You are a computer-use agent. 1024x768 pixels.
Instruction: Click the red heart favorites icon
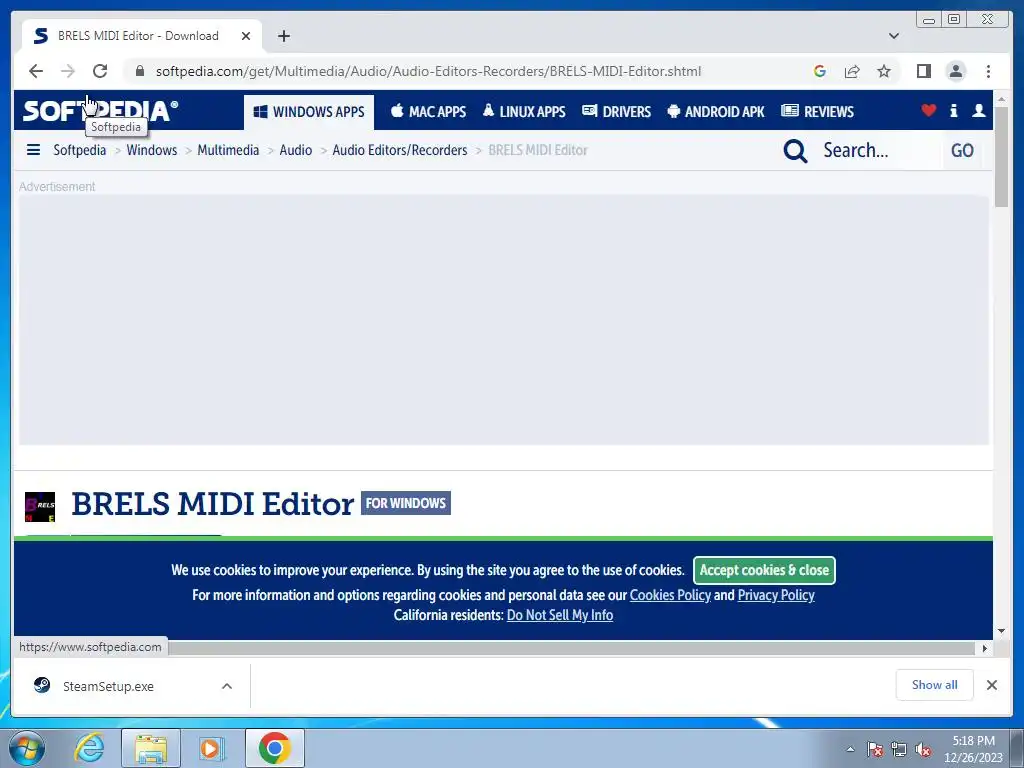coord(929,110)
